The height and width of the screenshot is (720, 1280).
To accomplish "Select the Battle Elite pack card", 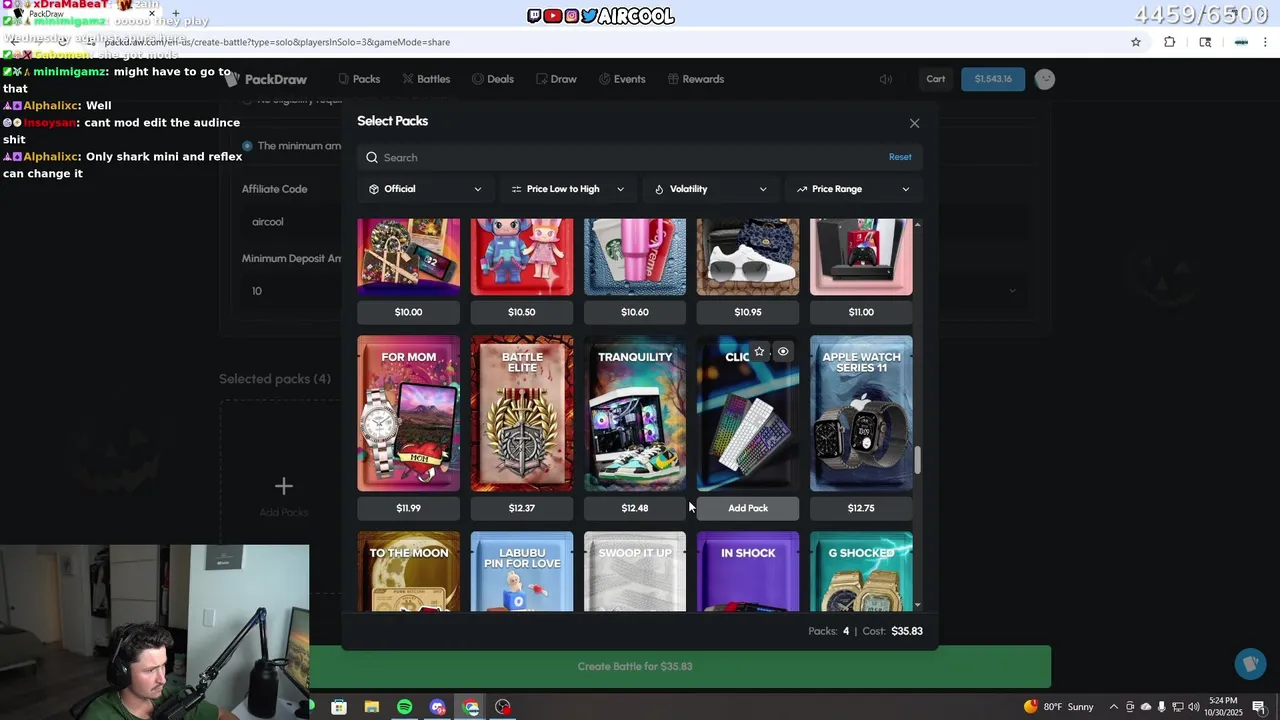I will pyautogui.click(x=522, y=413).
